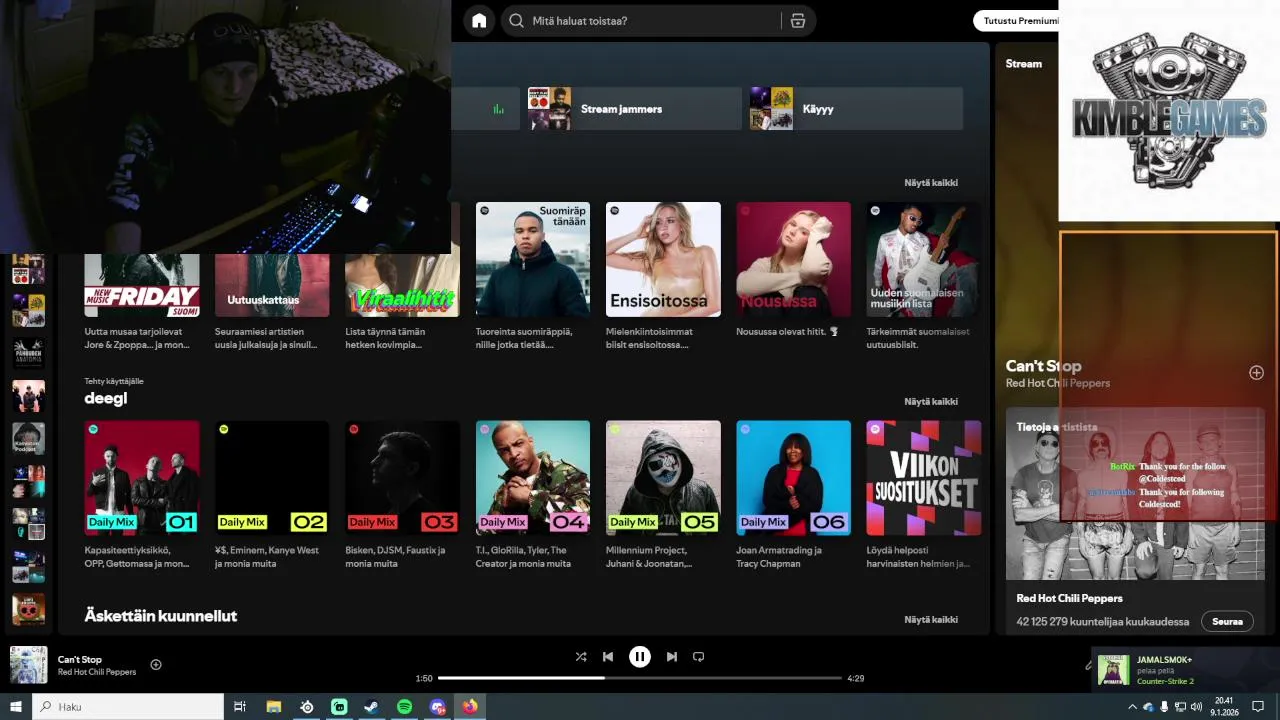This screenshot has height=720, width=1280.
Task: Open the Browse icon beside the search field
Action: [x=798, y=21]
